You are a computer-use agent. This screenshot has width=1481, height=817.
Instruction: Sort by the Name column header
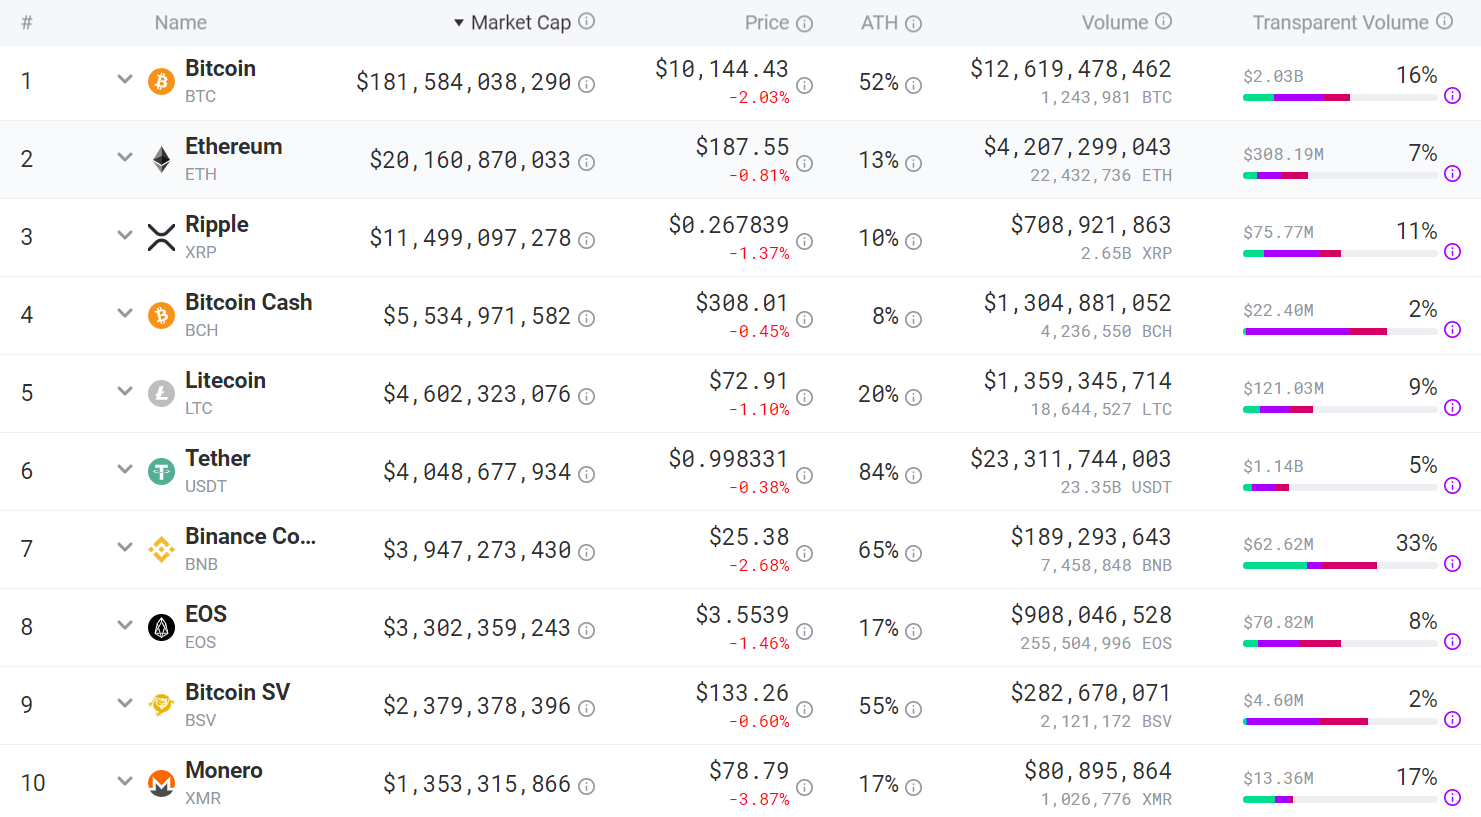tap(181, 23)
